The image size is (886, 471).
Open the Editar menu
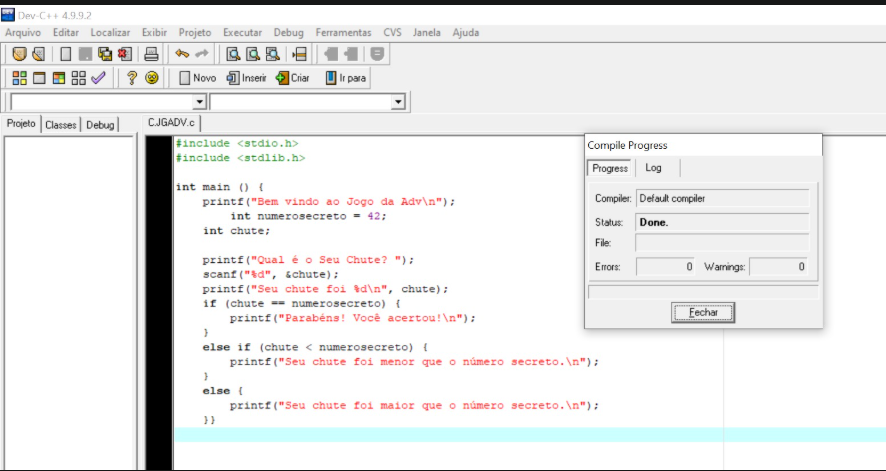point(66,33)
